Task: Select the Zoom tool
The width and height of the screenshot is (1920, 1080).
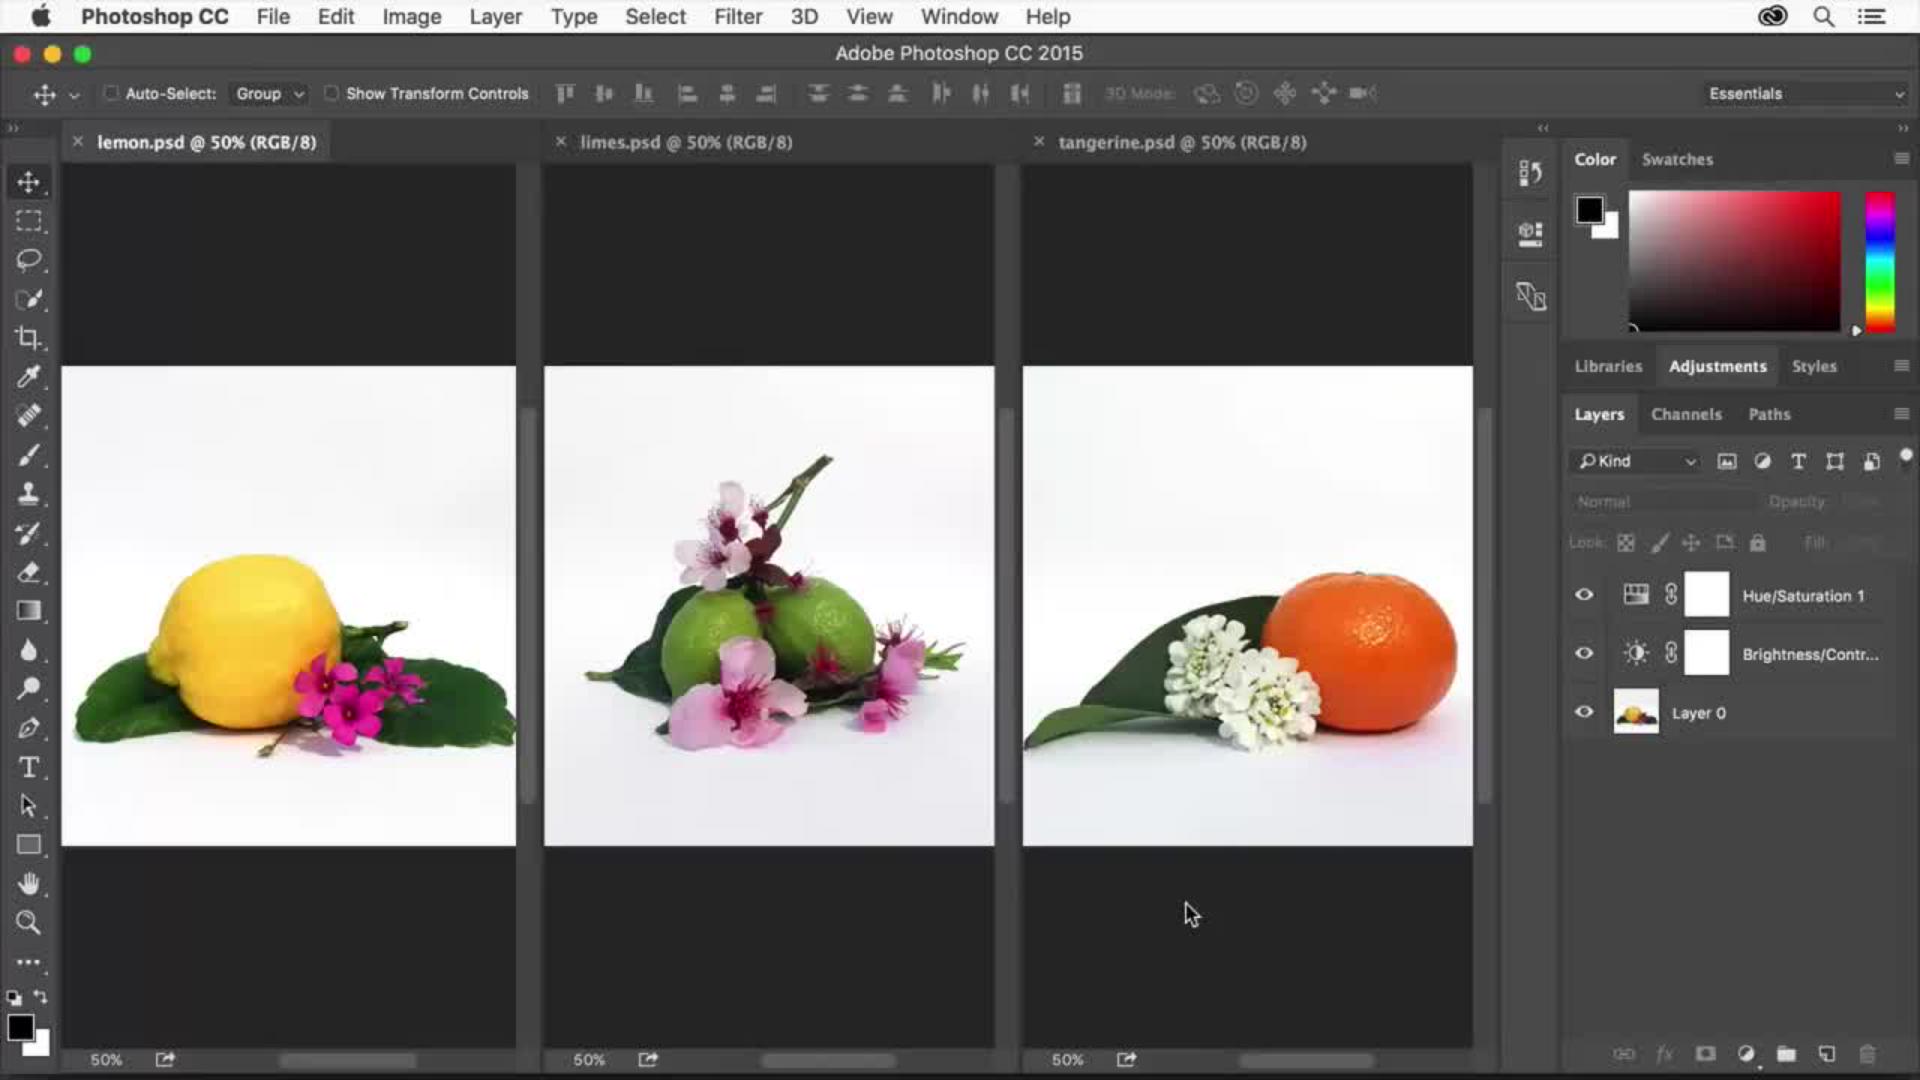Action: (28, 923)
